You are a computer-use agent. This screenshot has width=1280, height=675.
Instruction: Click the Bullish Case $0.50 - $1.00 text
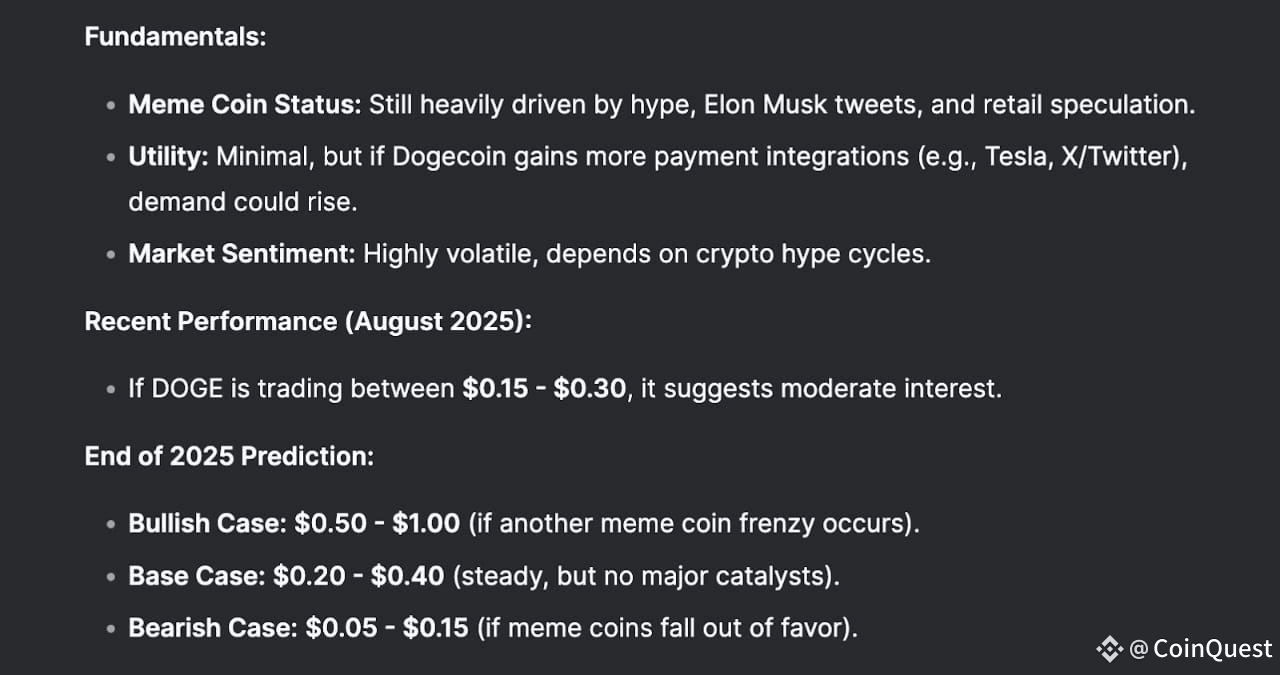click(294, 523)
